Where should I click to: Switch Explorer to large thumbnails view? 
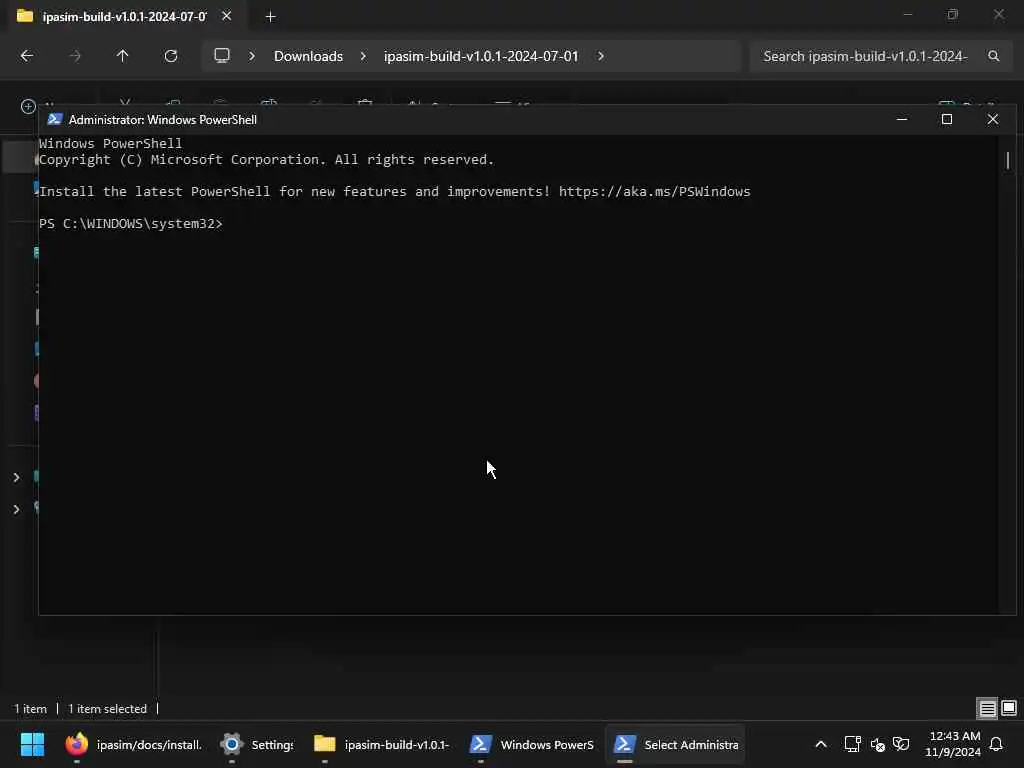1009,708
